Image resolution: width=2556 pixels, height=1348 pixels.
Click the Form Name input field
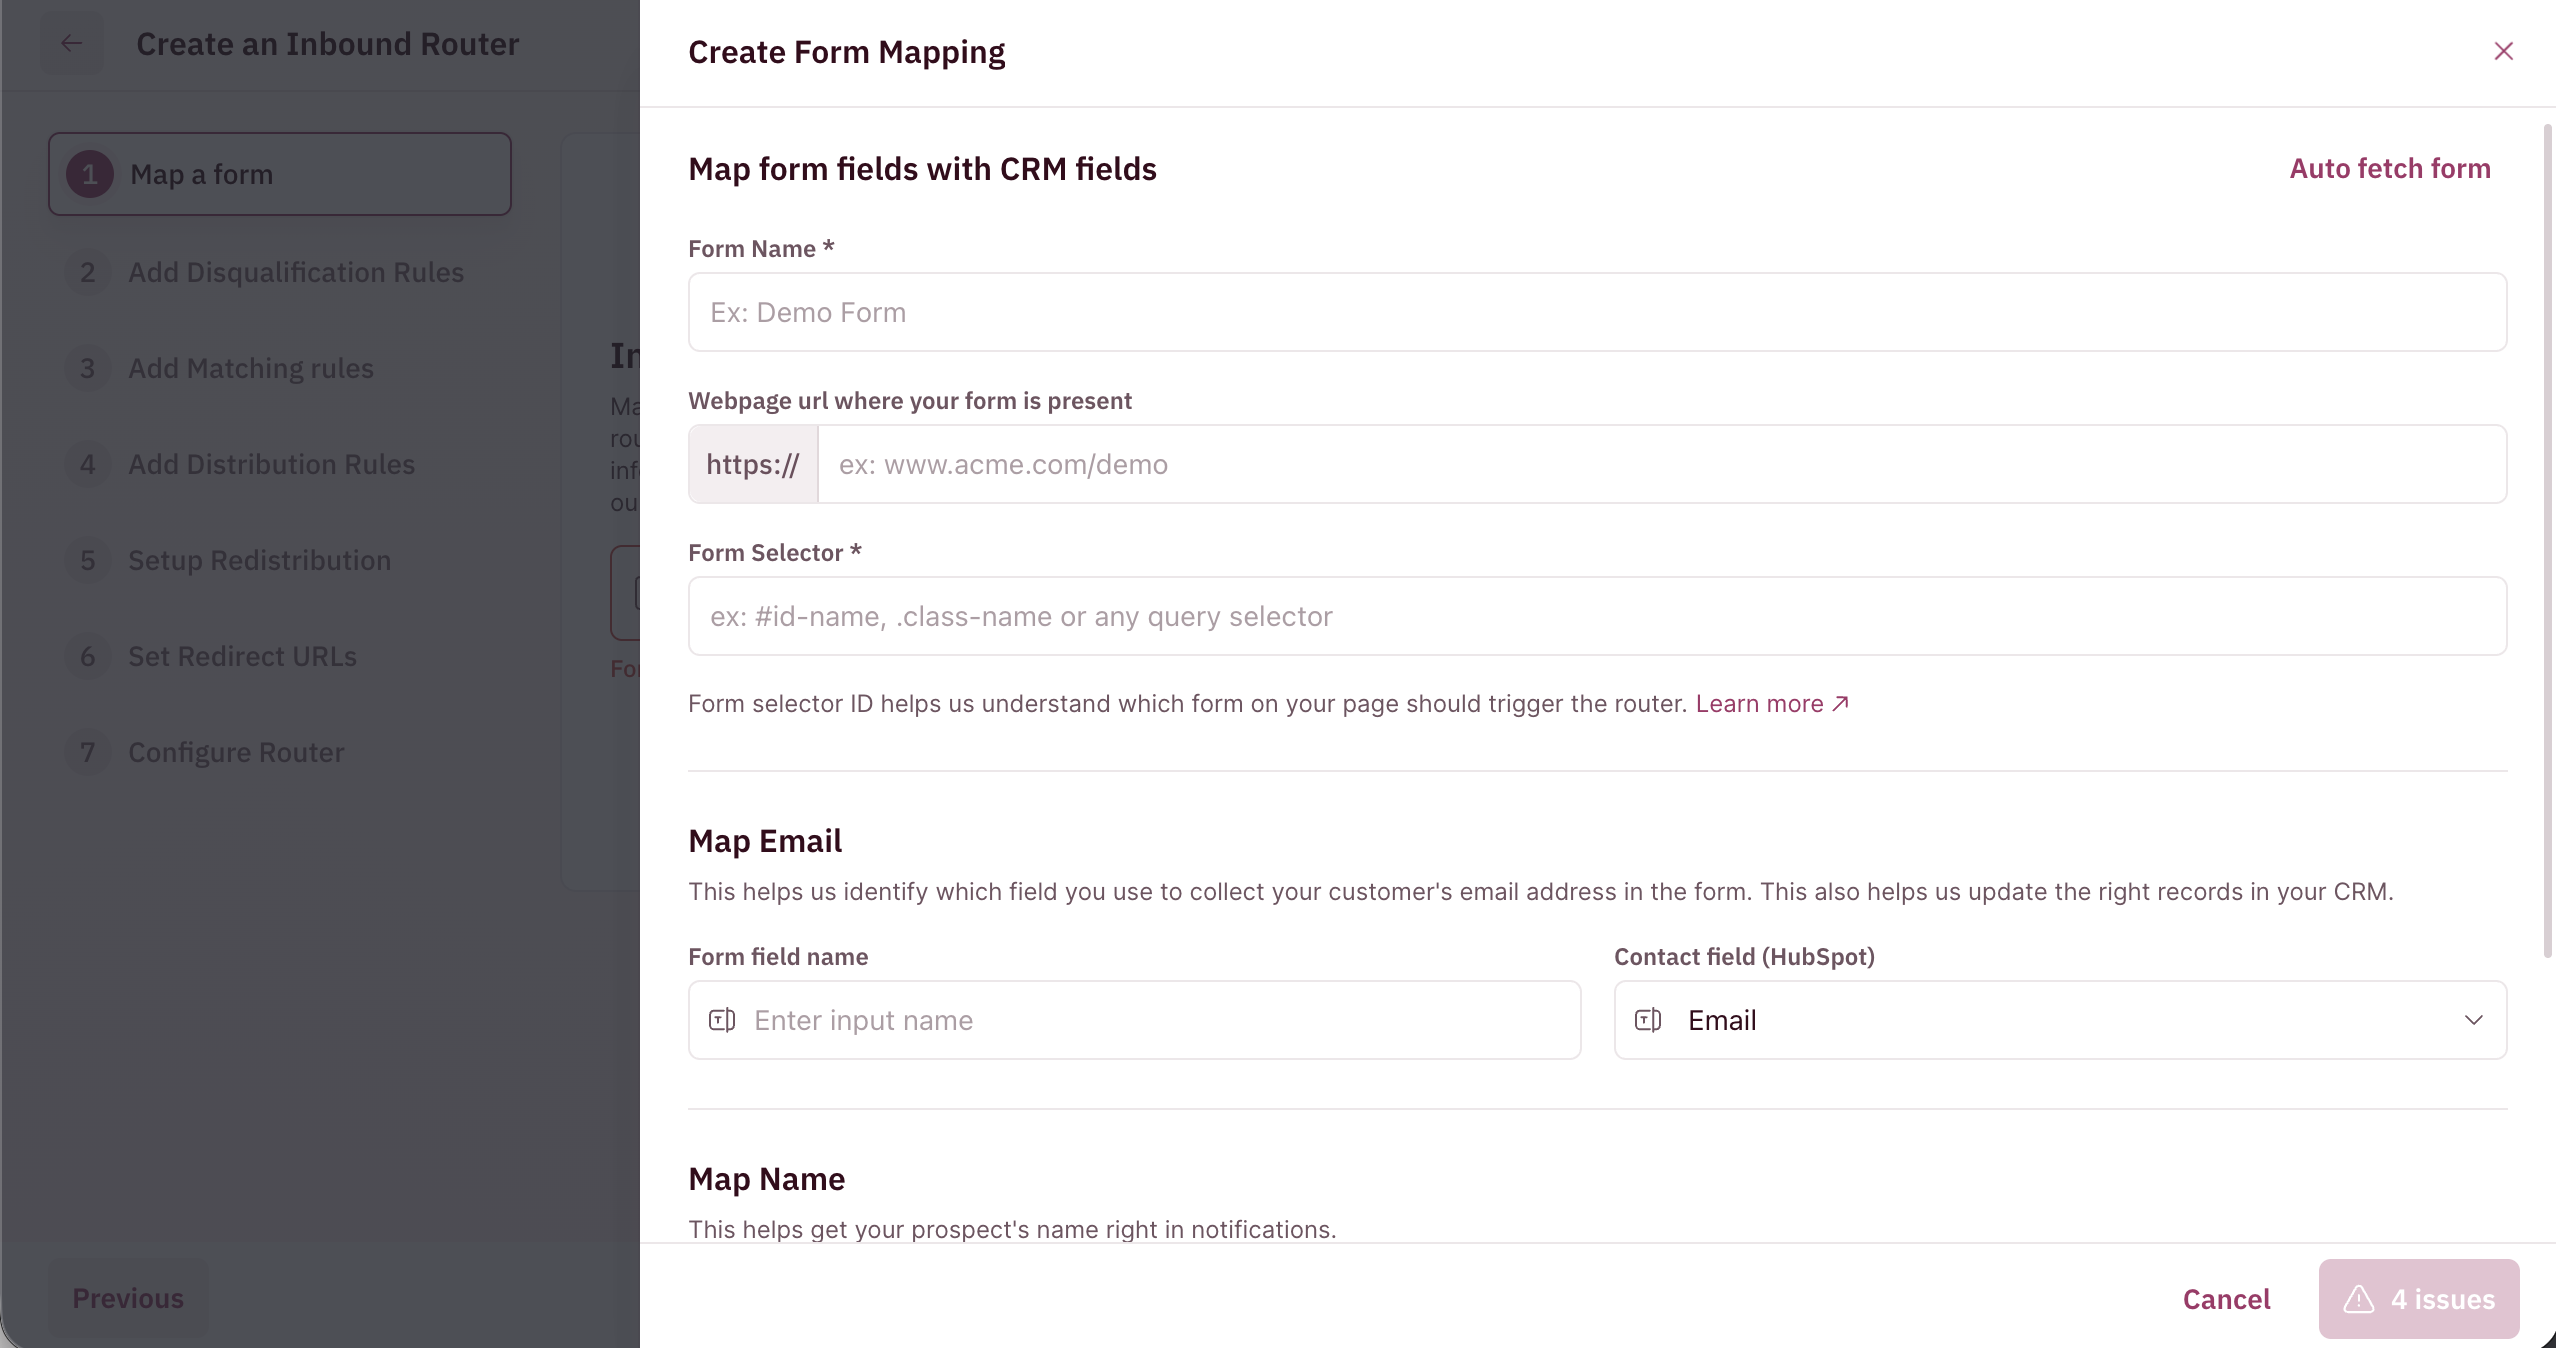coord(1597,312)
